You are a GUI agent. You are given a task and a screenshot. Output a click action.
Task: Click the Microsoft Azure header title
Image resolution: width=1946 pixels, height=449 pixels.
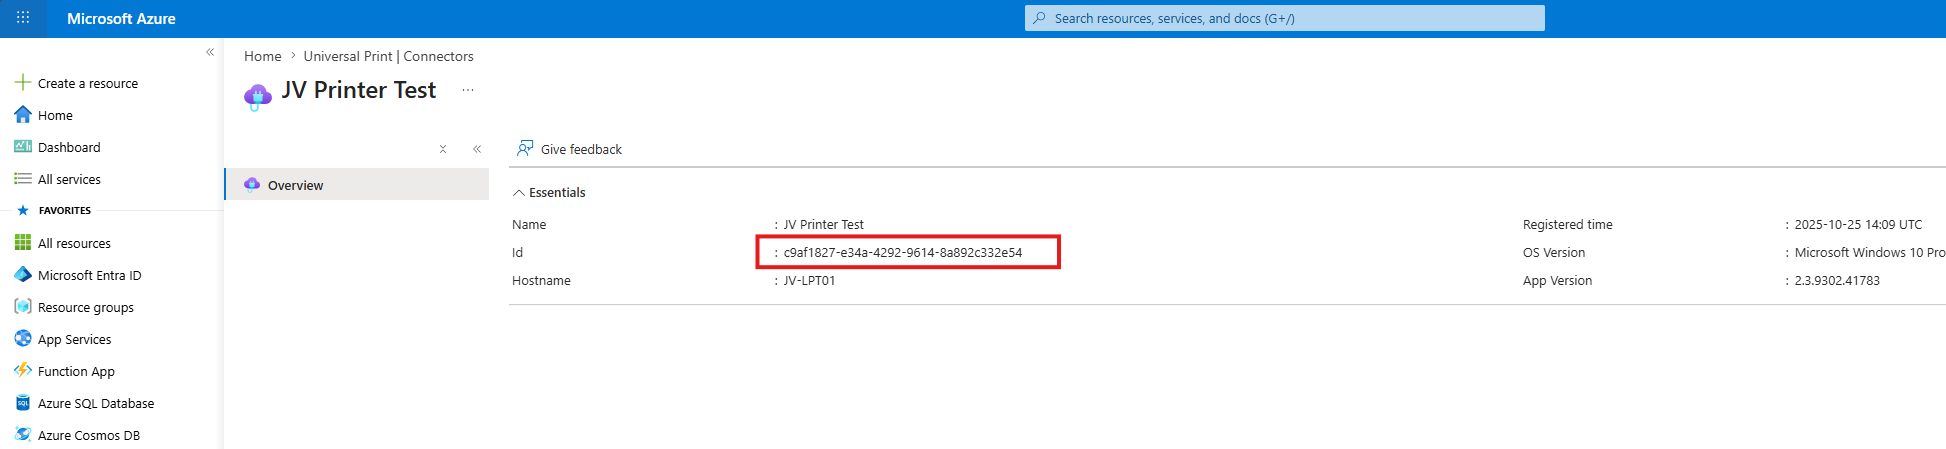coord(121,18)
